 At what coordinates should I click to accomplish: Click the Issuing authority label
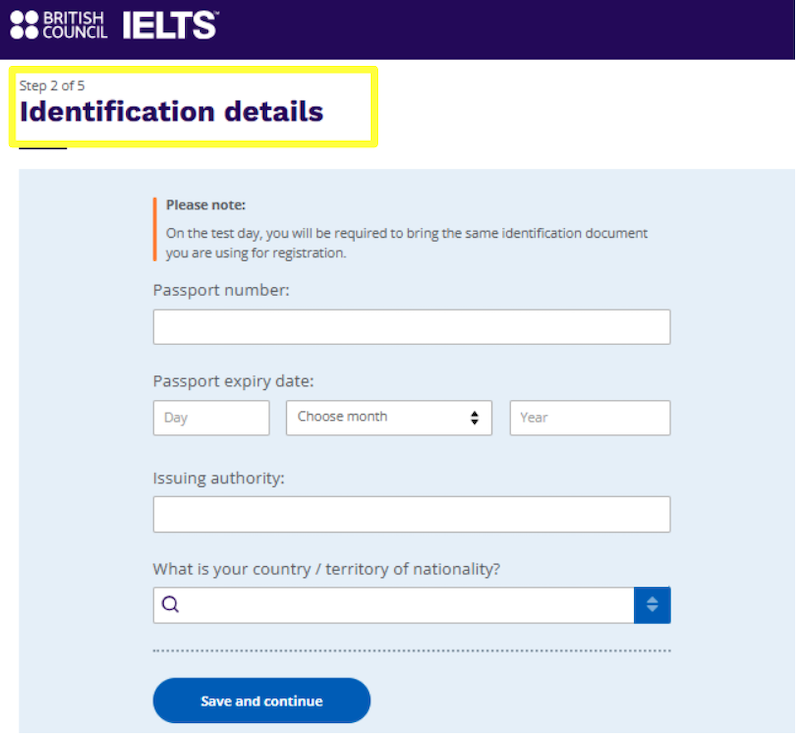click(x=218, y=478)
